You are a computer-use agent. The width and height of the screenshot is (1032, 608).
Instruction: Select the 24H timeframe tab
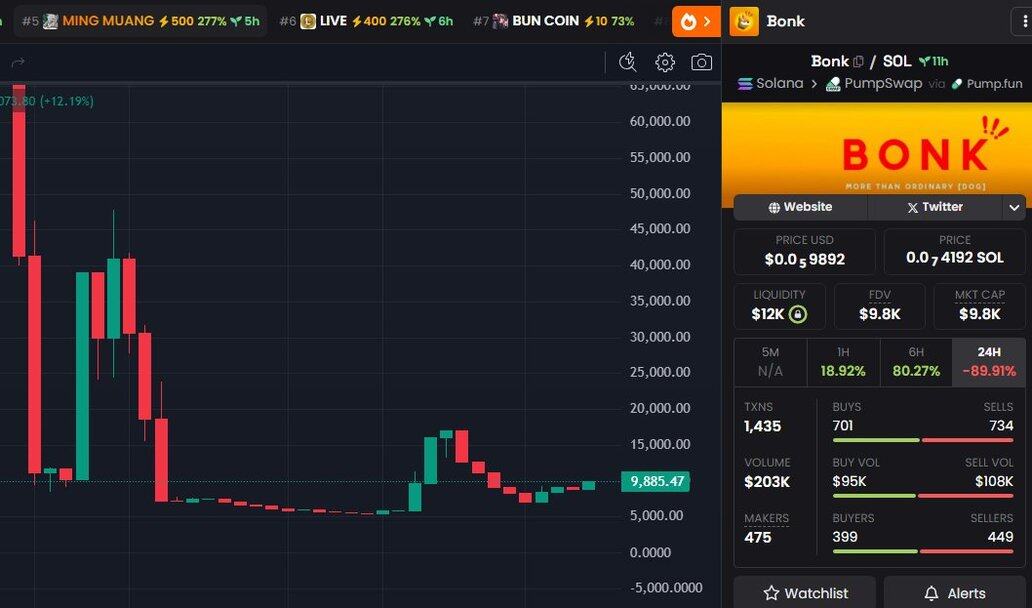(x=989, y=362)
